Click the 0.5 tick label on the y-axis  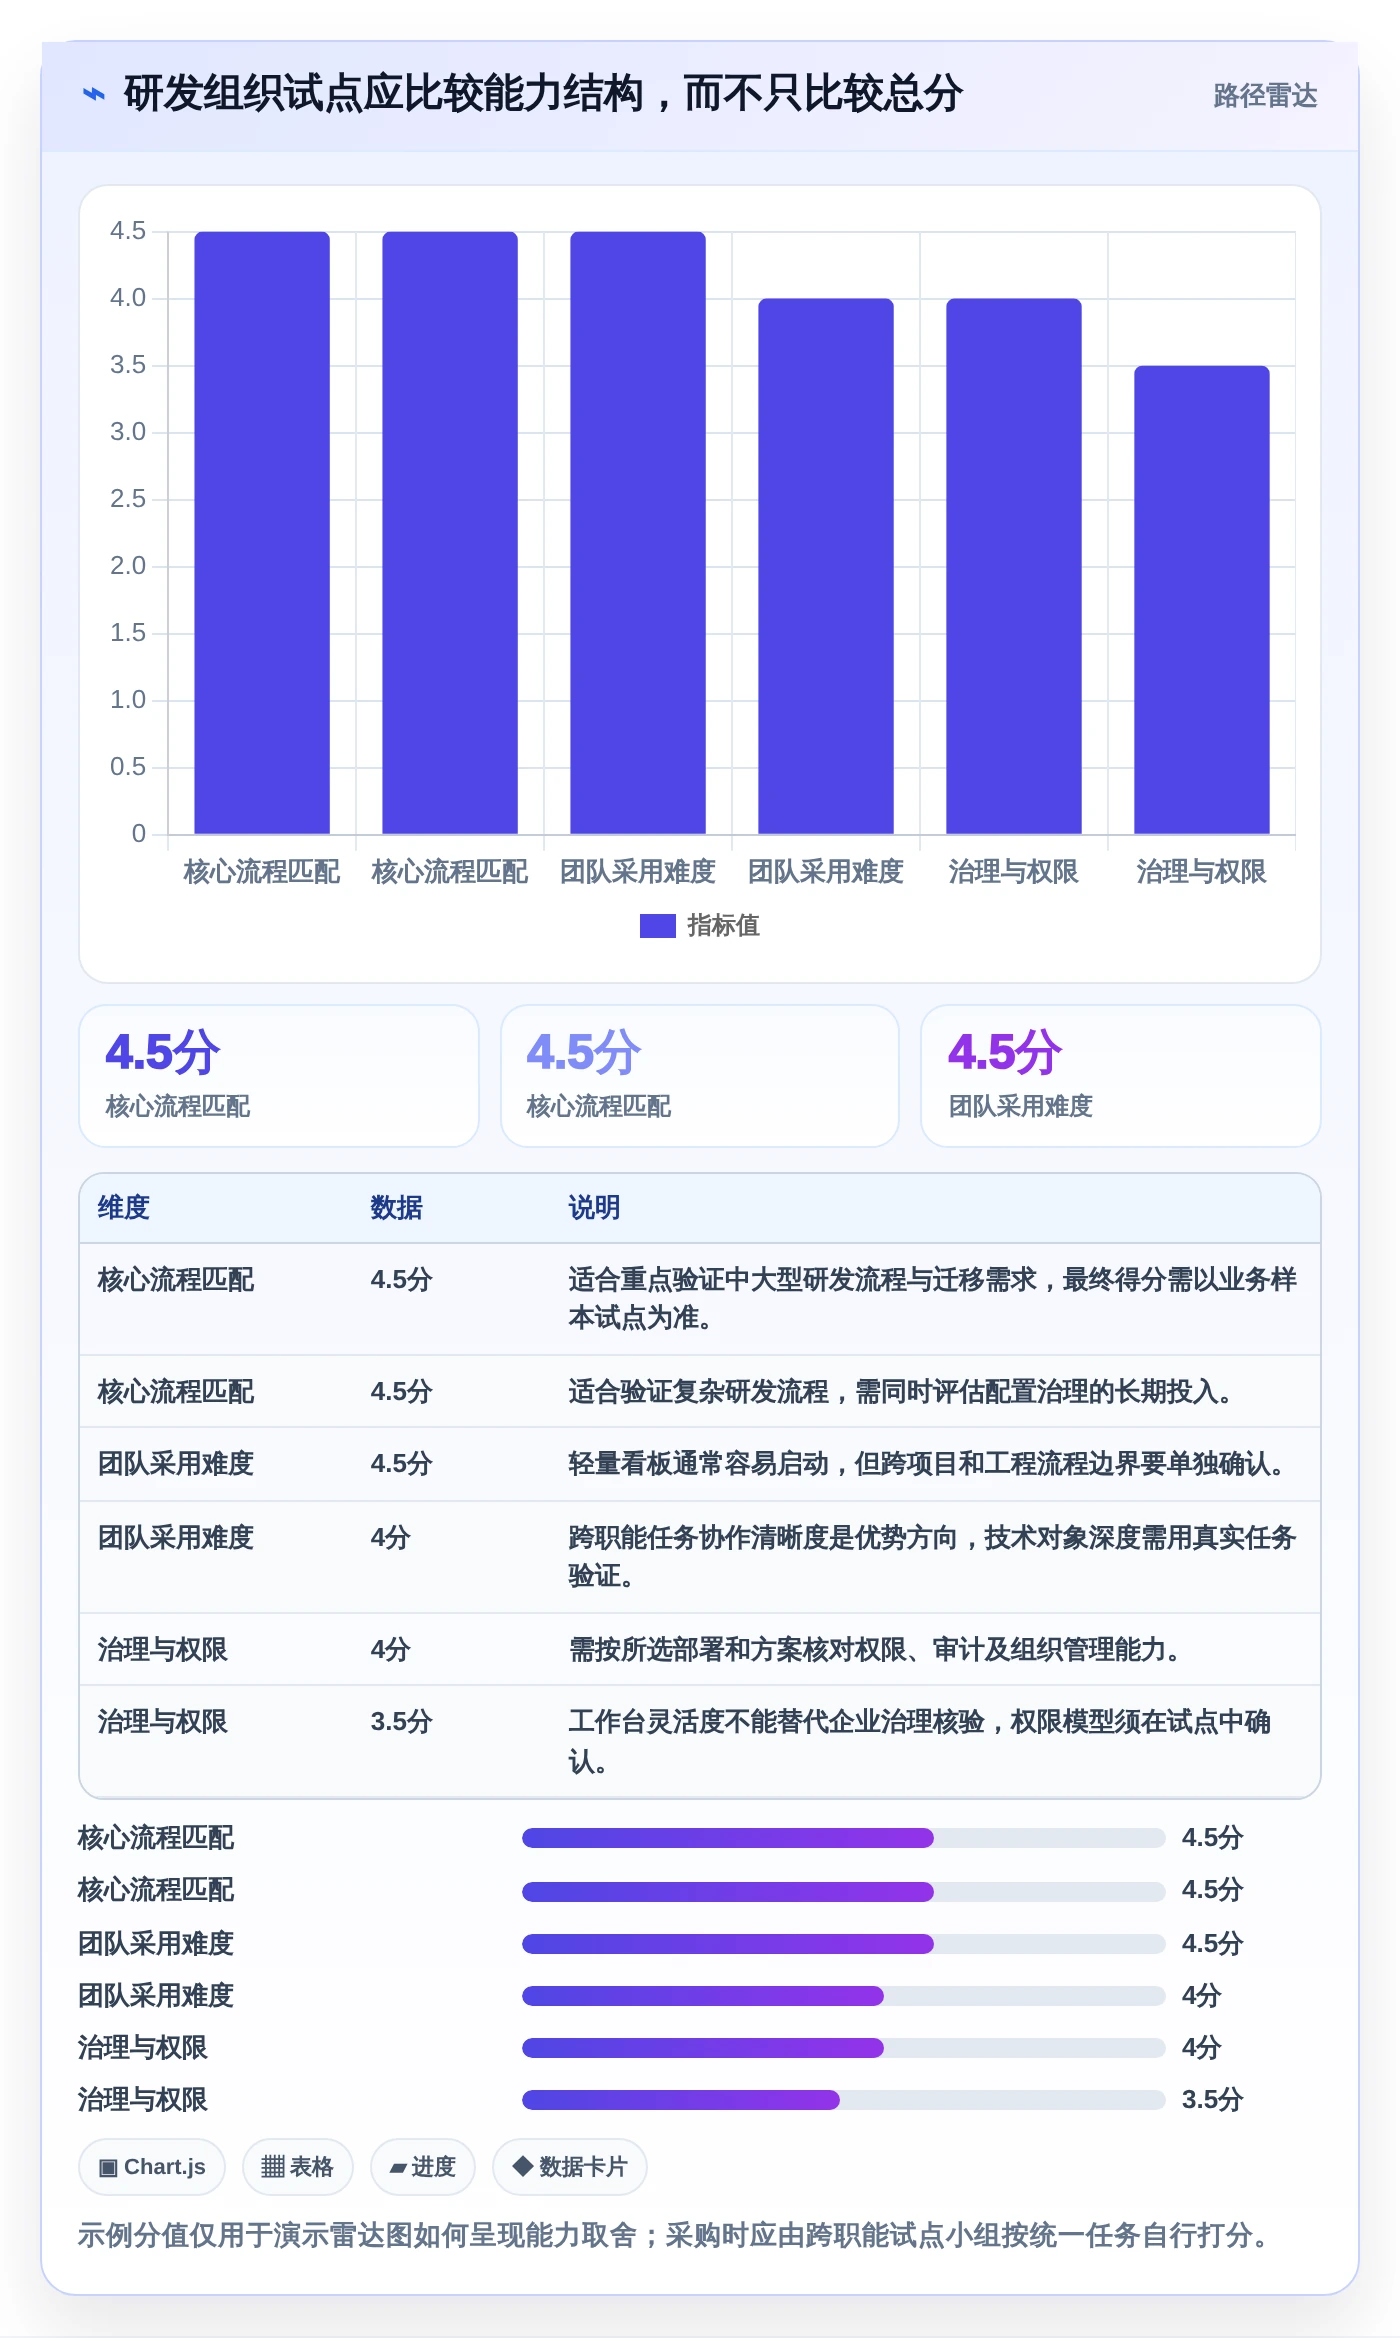tap(127, 767)
